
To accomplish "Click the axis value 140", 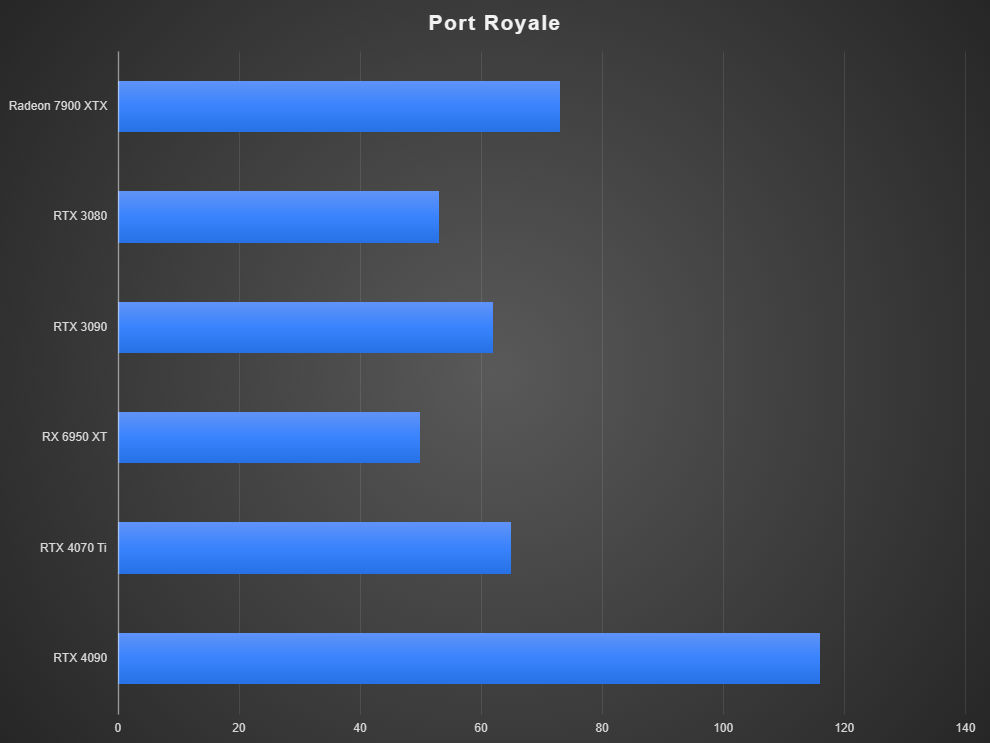I will click(x=965, y=728).
